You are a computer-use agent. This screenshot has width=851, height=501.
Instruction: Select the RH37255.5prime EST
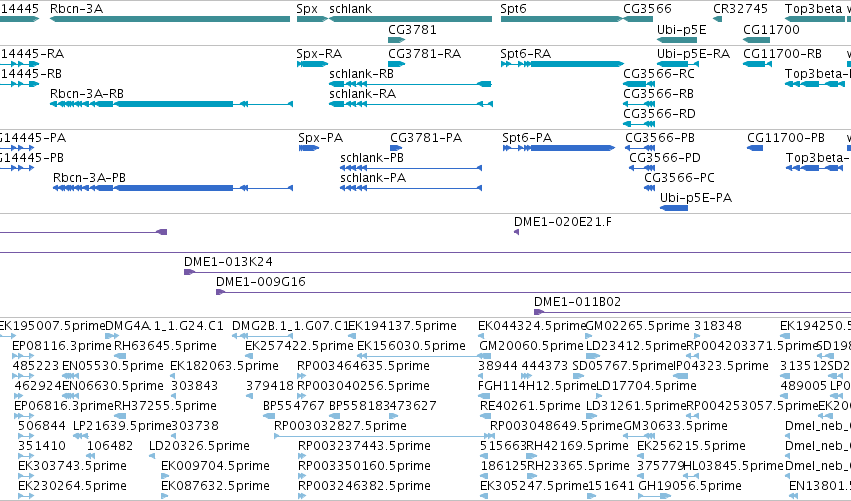[120, 416]
